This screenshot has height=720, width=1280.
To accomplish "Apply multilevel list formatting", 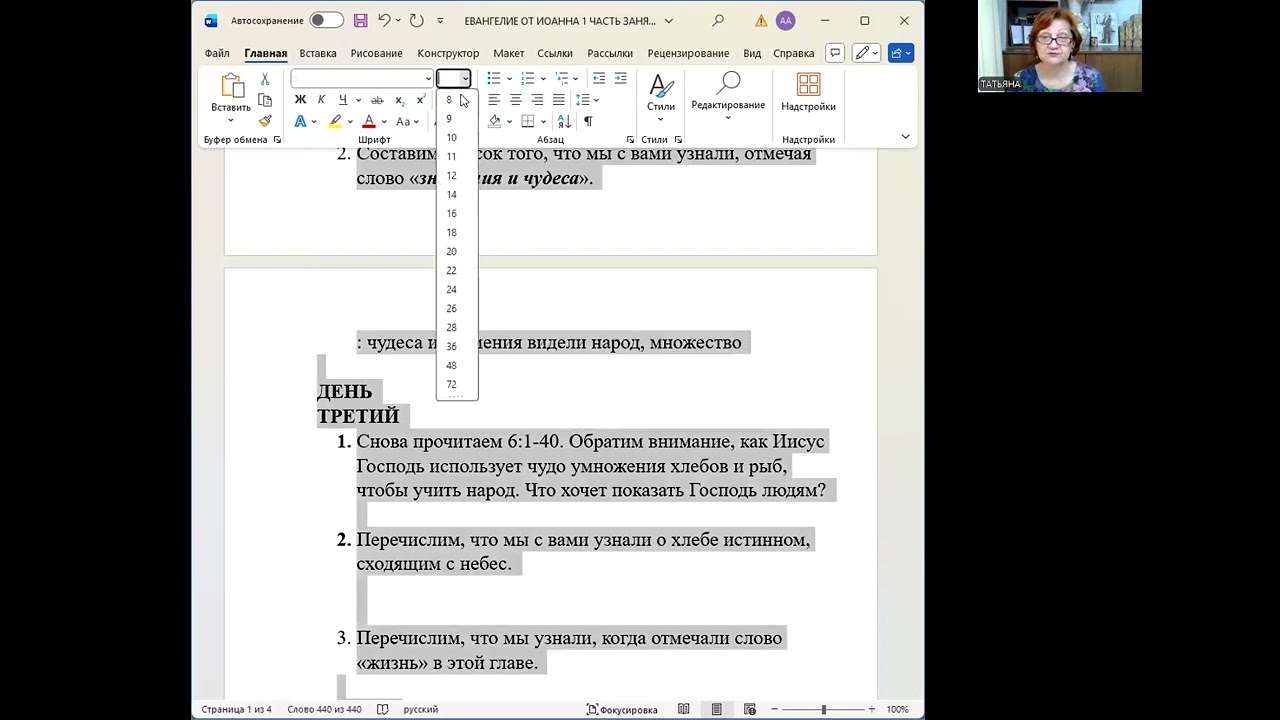I will [x=562, y=78].
